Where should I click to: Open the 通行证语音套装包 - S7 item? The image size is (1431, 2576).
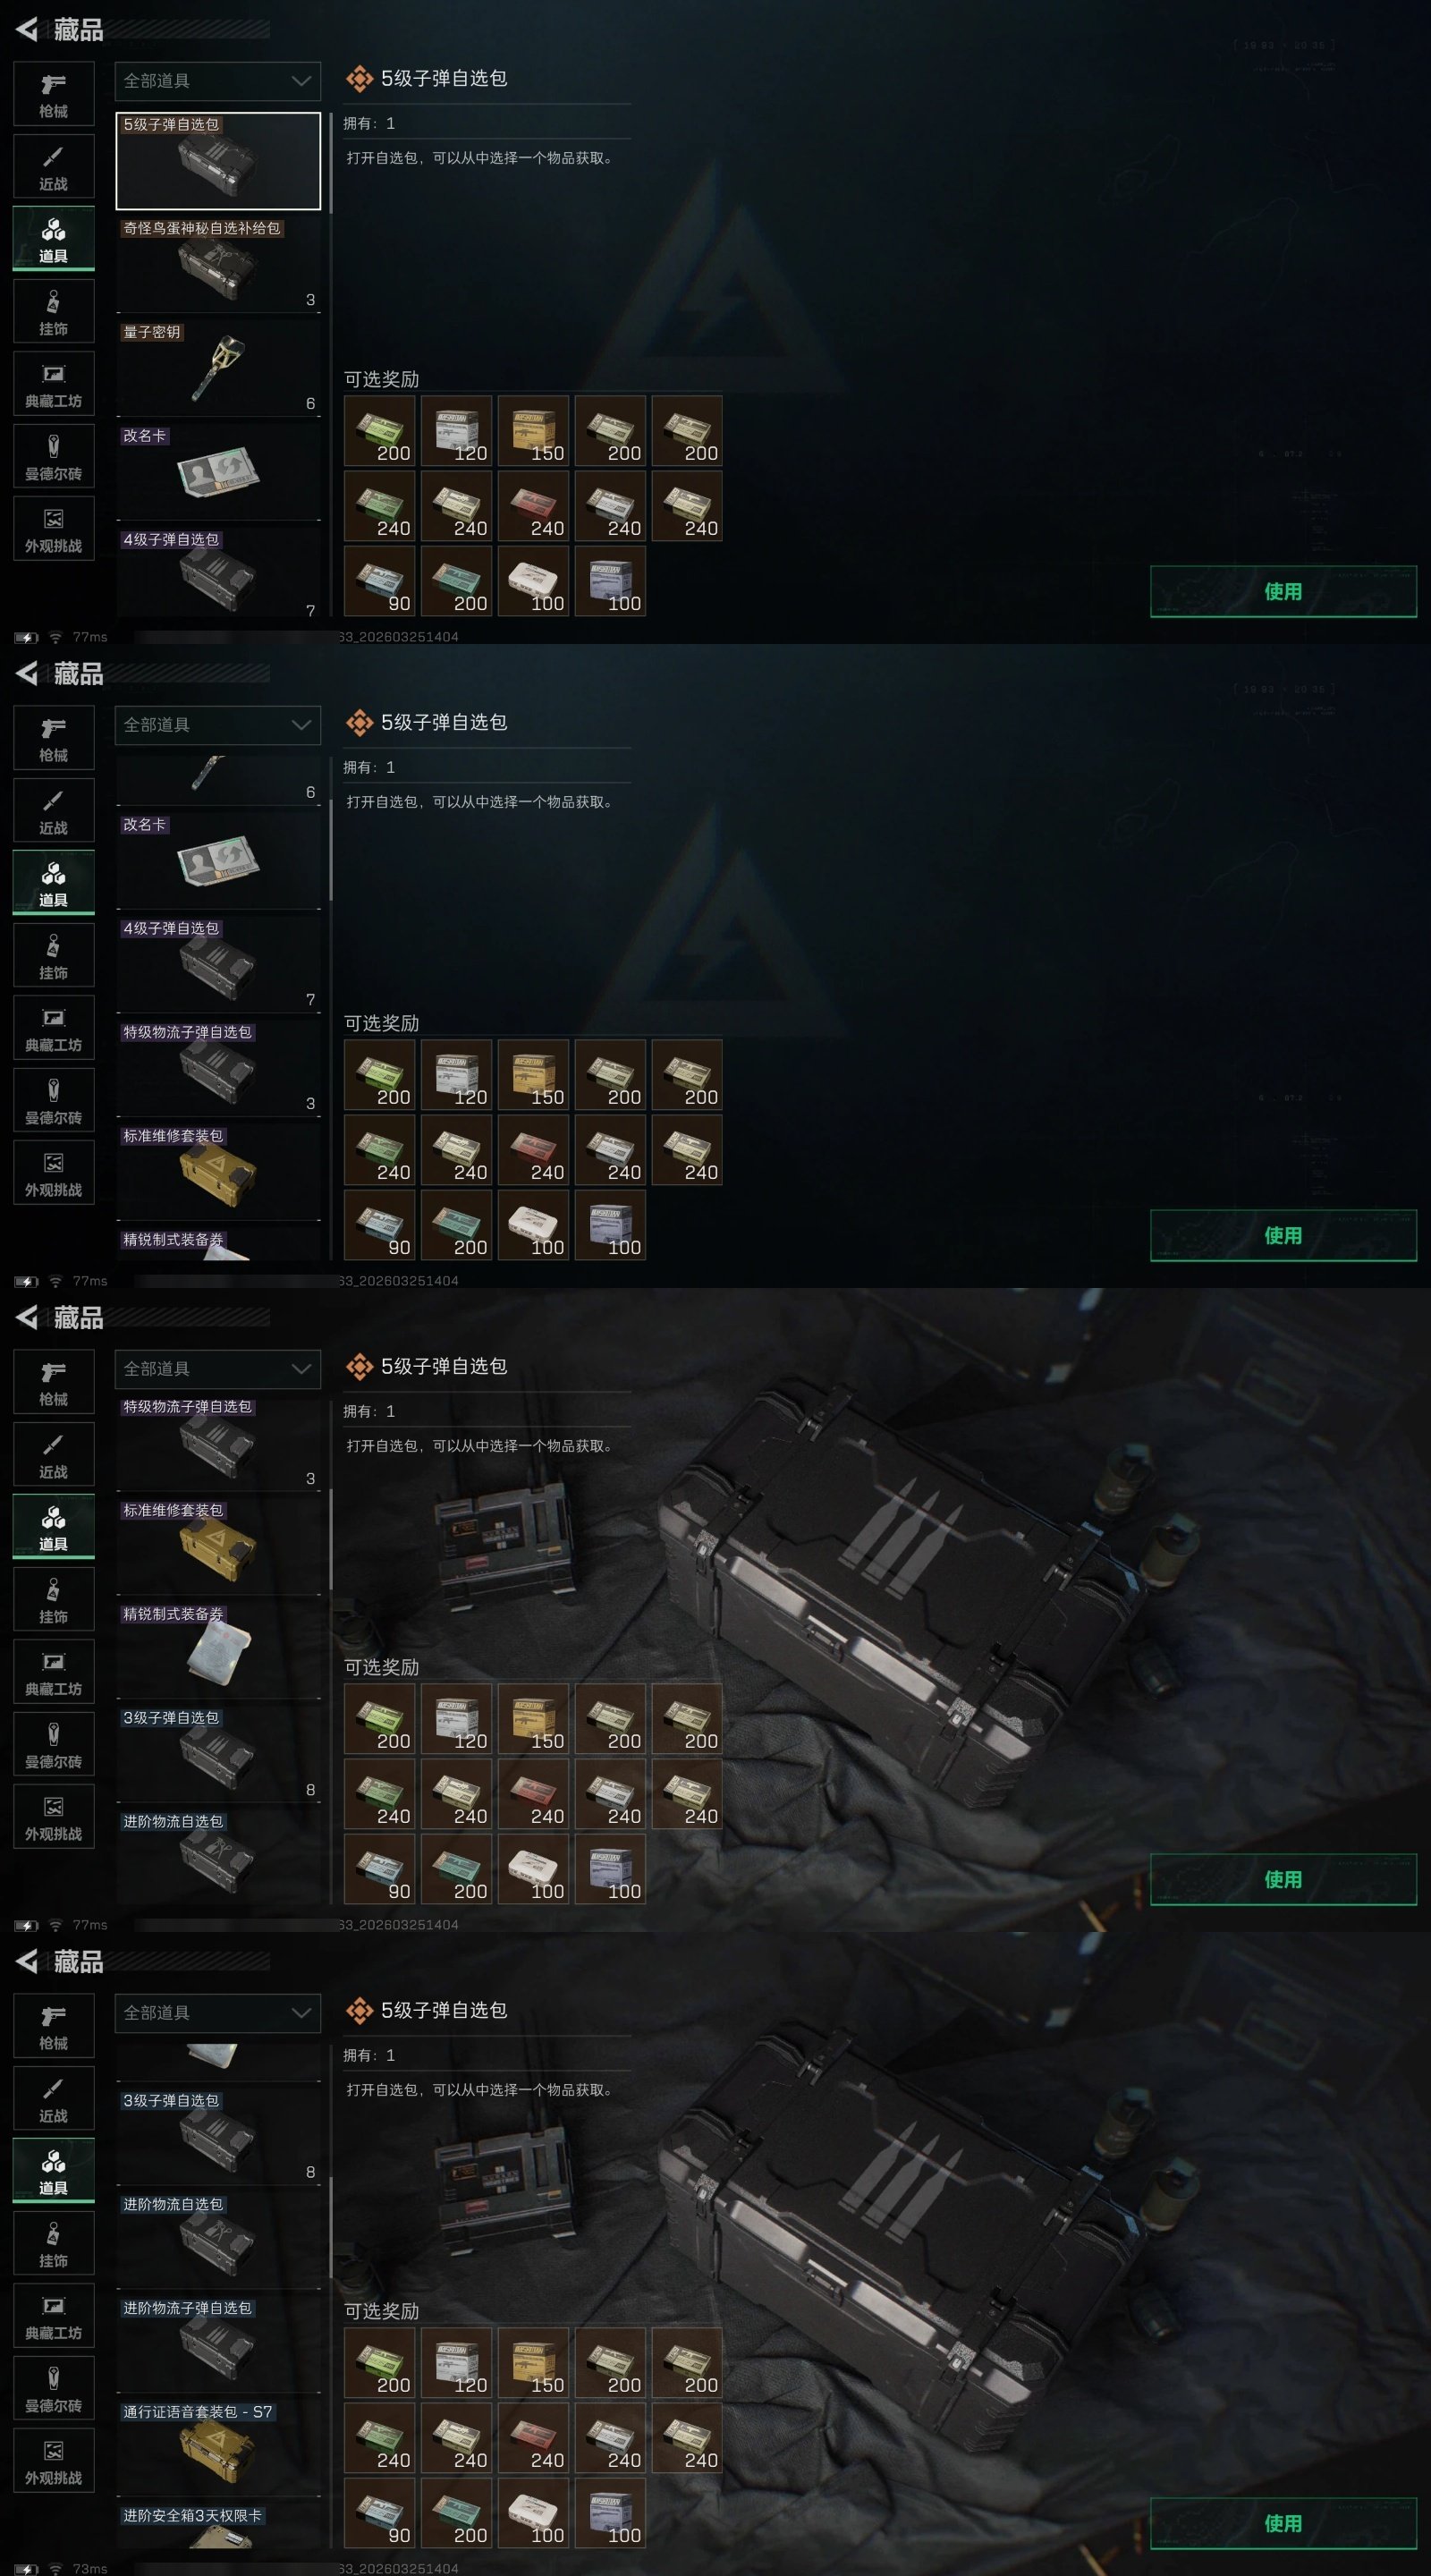click(218, 2447)
